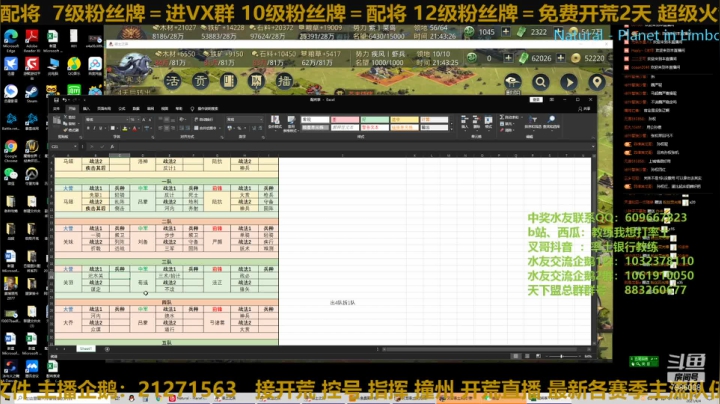Toggle underline formatting in Excel
The image size is (720, 404).
click(x=100, y=128)
